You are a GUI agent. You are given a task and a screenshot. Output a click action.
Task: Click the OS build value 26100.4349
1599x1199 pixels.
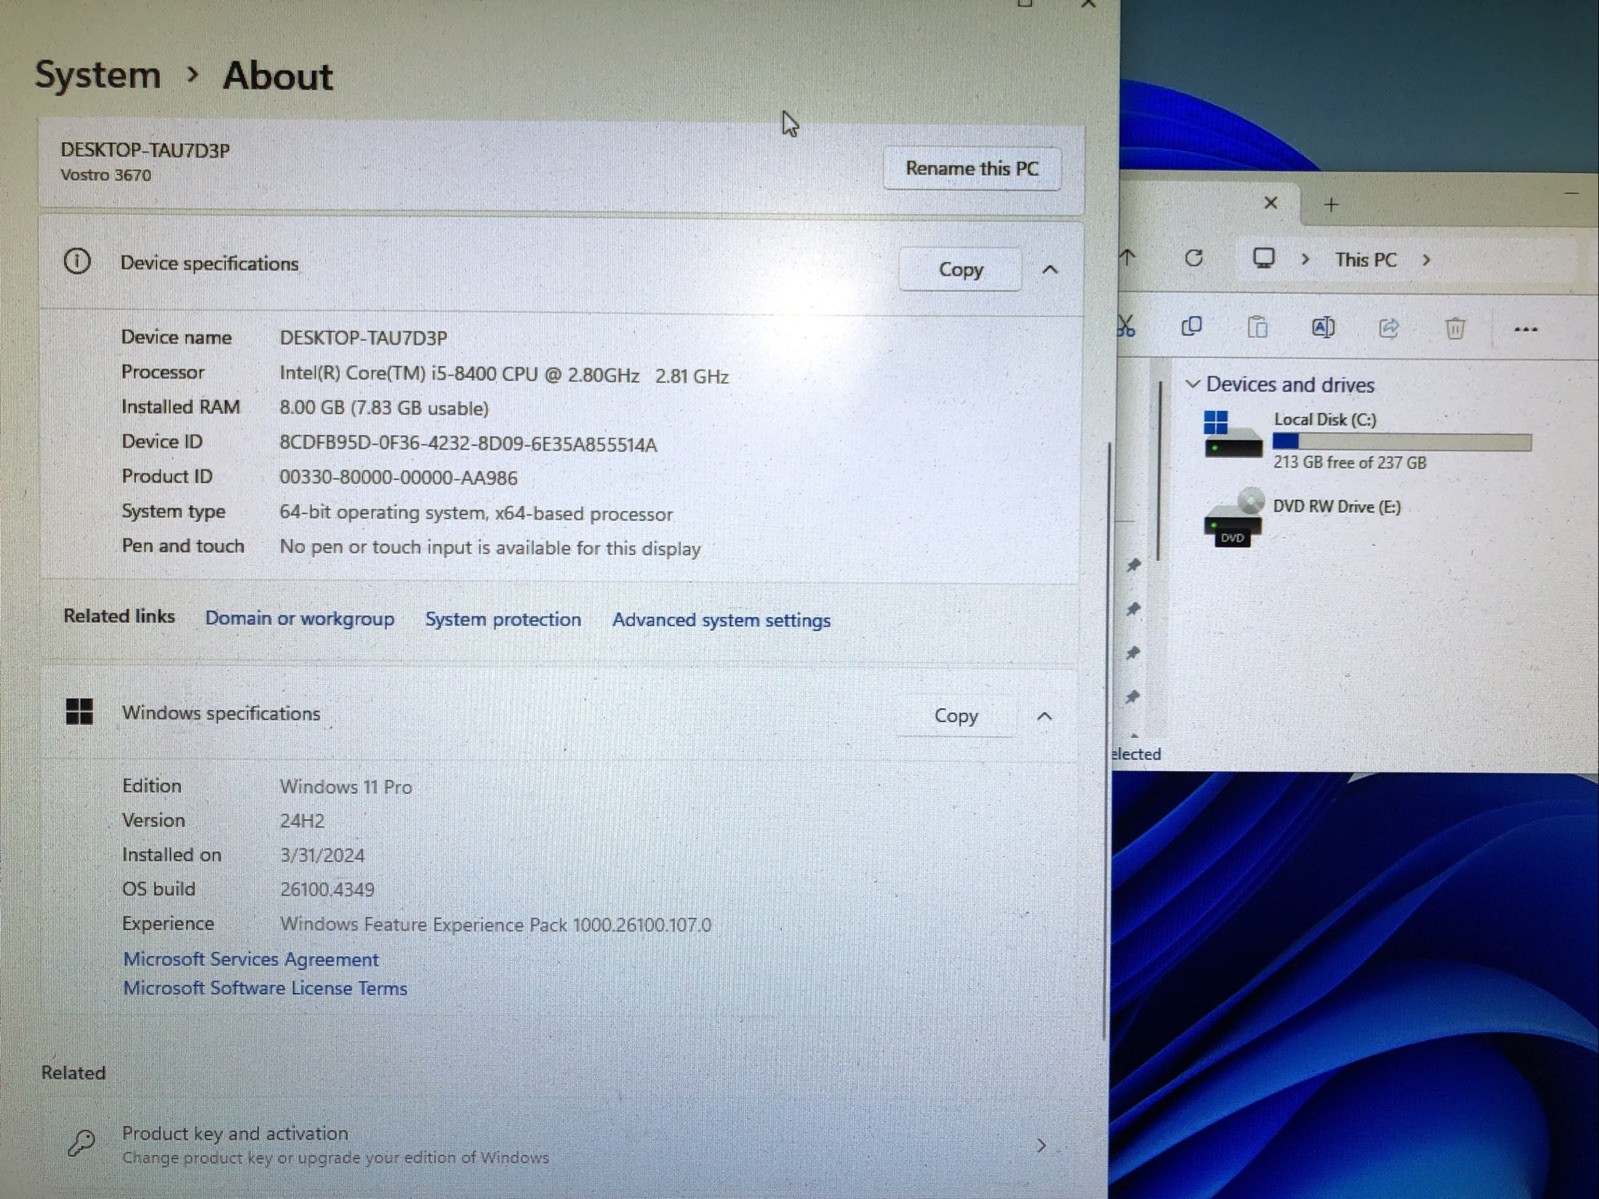(327, 889)
